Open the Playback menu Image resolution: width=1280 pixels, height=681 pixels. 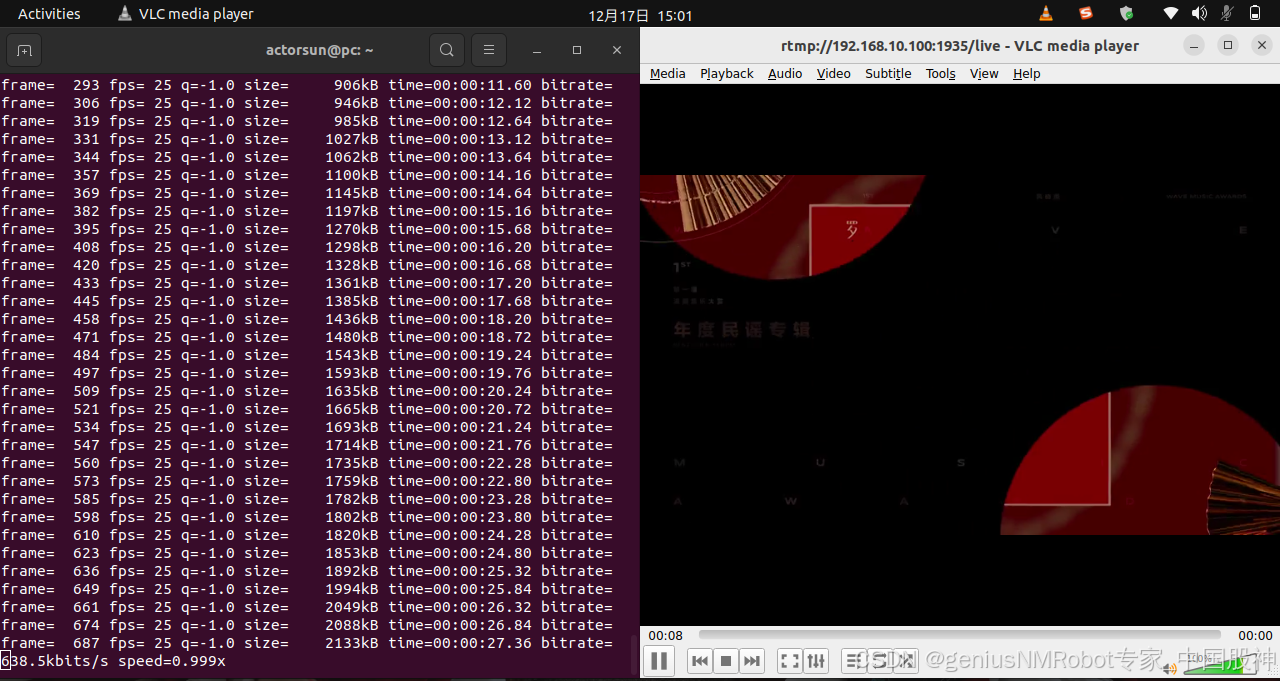click(x=726, y=73)
